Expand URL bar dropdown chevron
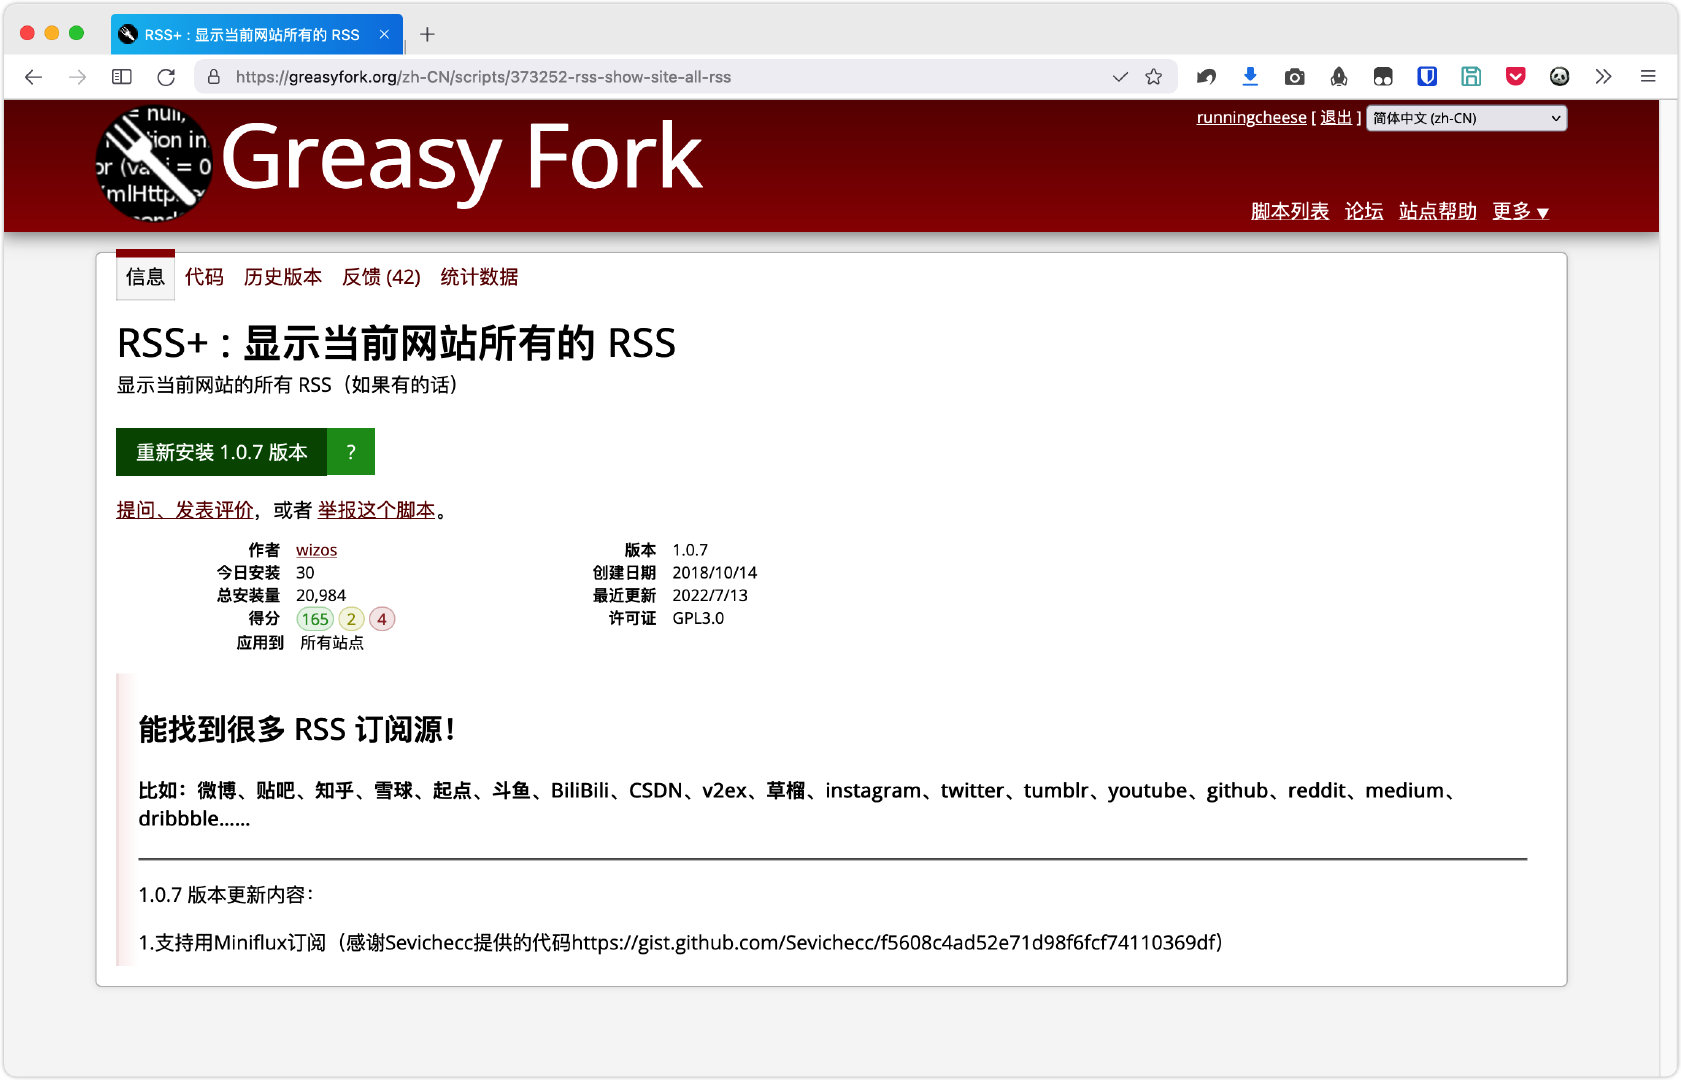Image resolution: width=1681 pixels, height=1080 pixels. click(1120, 77)
